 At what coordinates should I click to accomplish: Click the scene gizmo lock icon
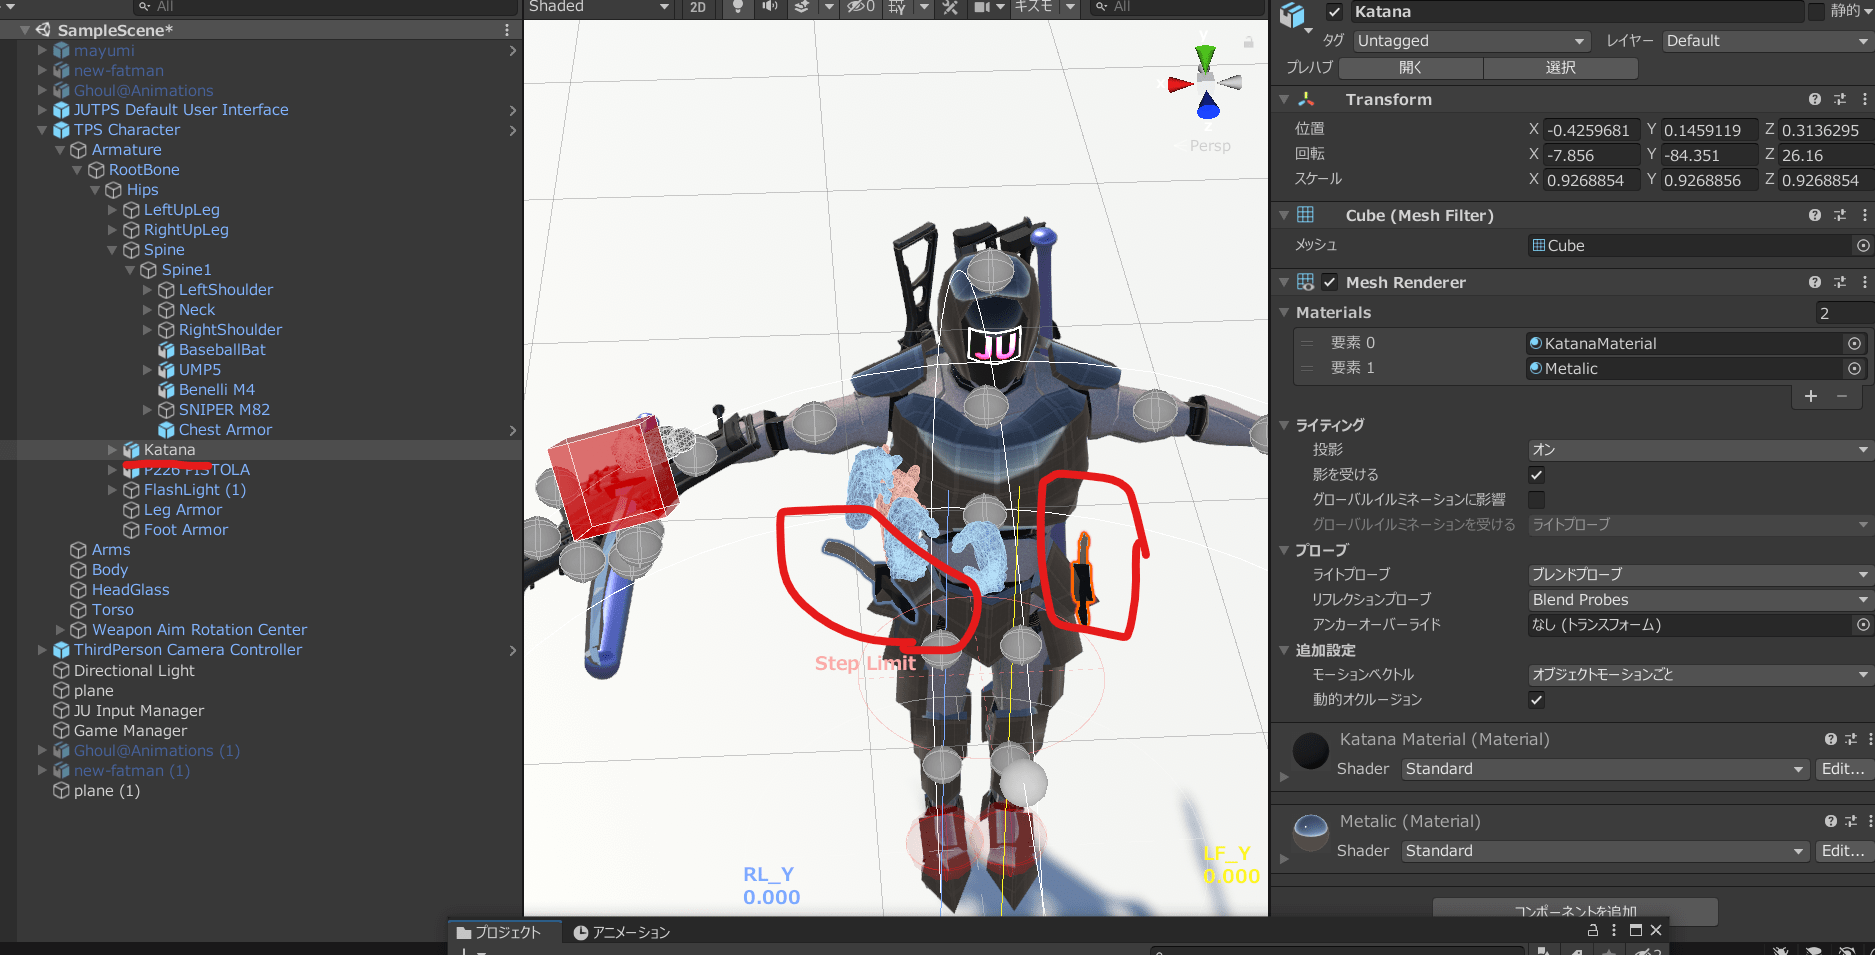pyautogui.click(x=1248, y=42)
